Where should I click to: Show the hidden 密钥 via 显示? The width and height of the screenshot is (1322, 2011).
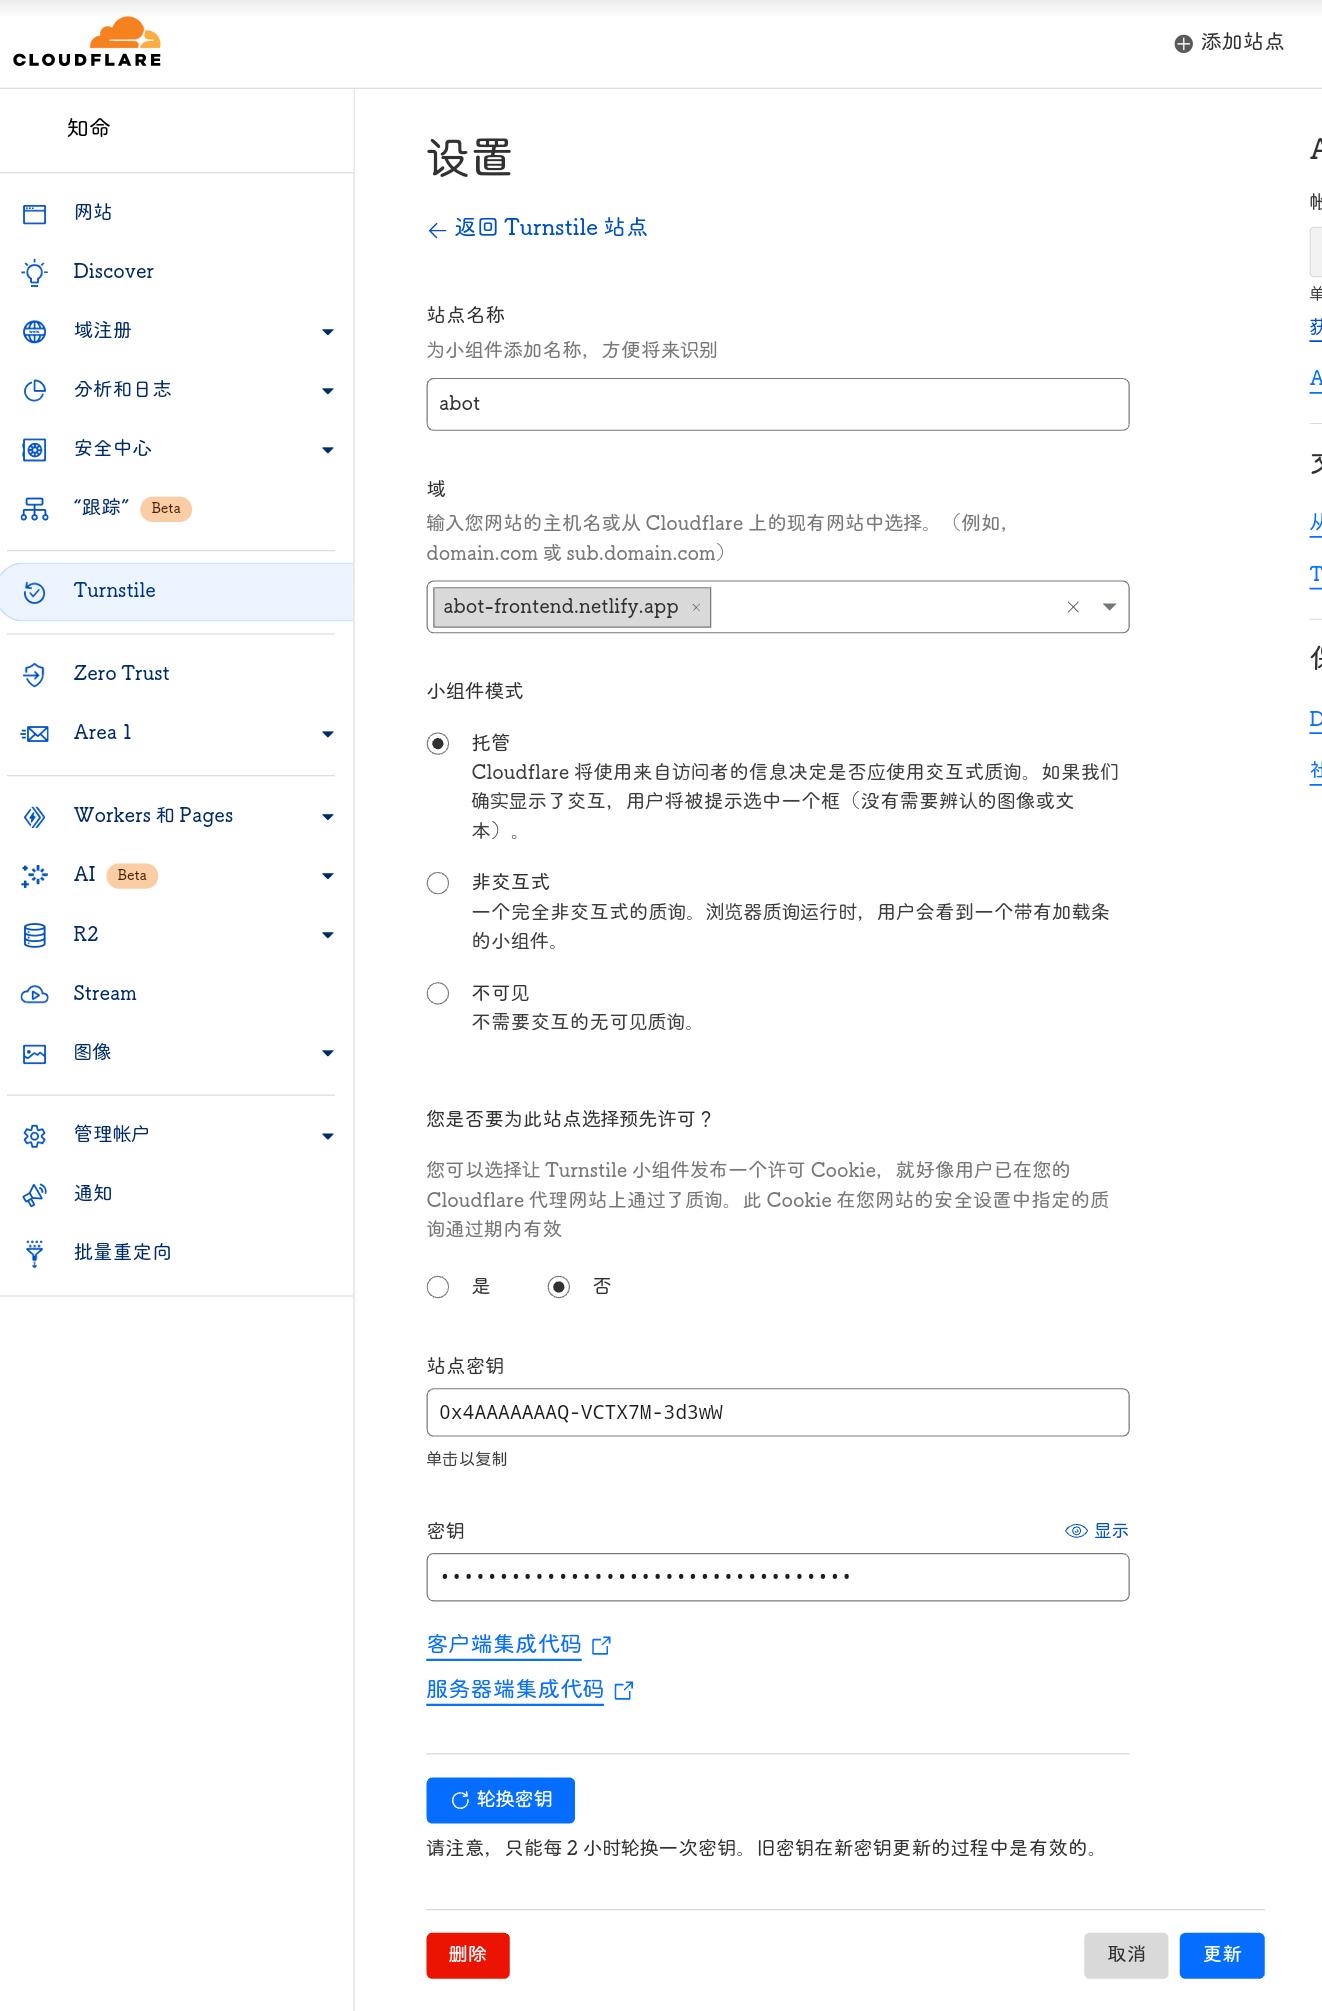(x=1097, y=1530)
